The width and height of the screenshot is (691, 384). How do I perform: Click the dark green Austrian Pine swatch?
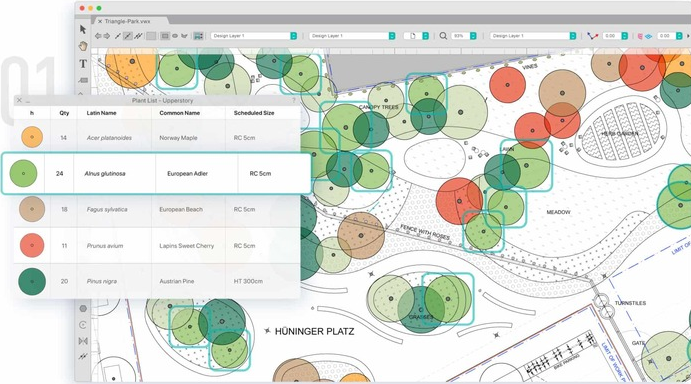[x=32, y=281]
